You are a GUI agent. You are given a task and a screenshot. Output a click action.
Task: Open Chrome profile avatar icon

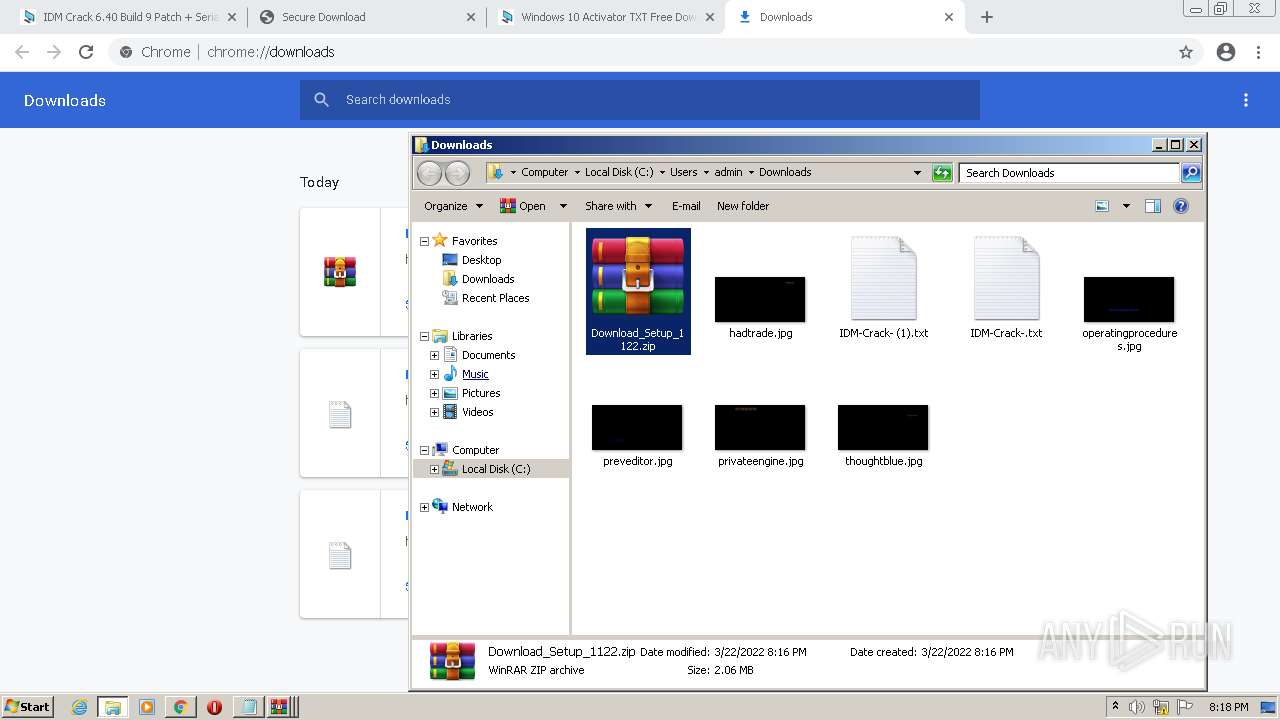coord(1226,52)
